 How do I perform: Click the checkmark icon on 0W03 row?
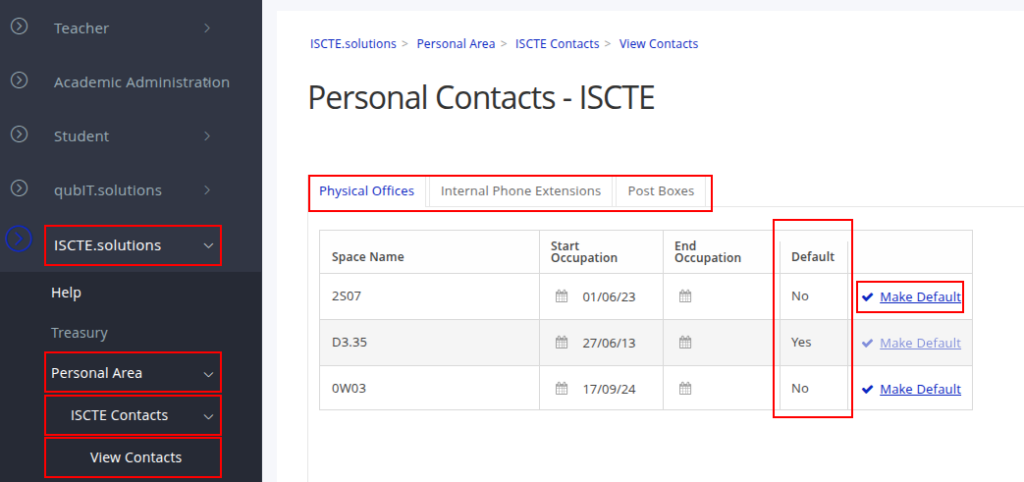pyautogui.click(x=867, y=389)
